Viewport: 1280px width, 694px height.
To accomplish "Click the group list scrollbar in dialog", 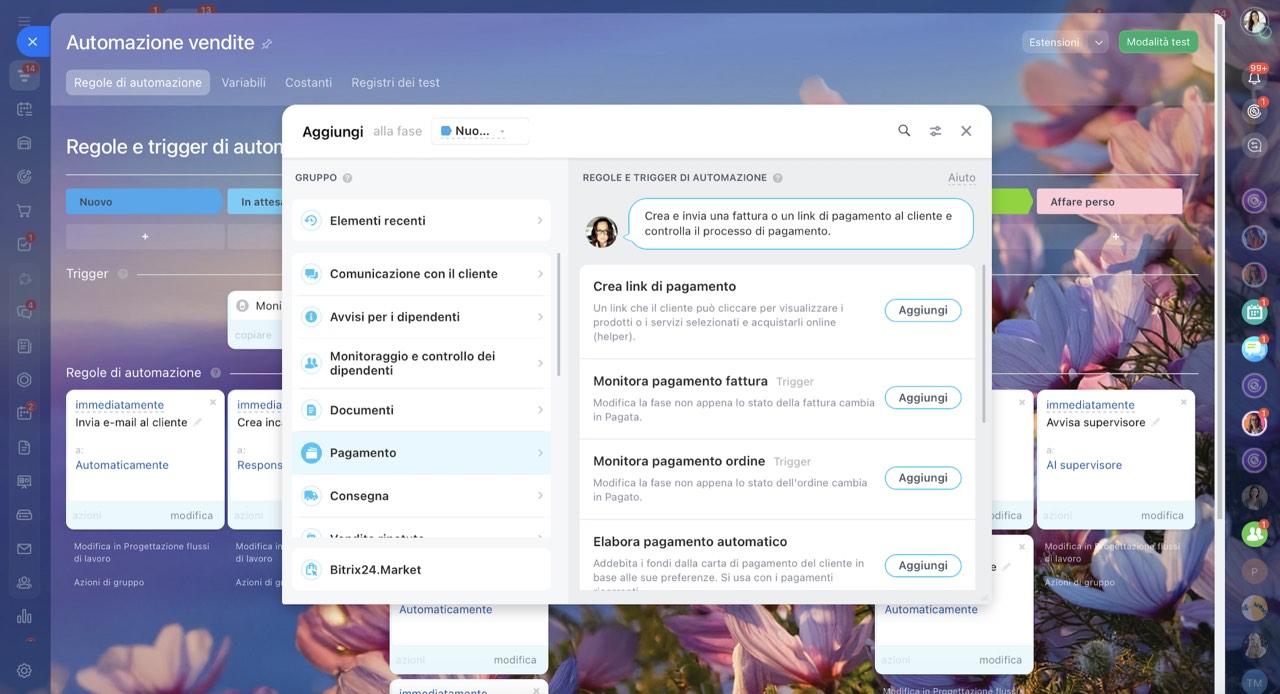I will (559, 314).
